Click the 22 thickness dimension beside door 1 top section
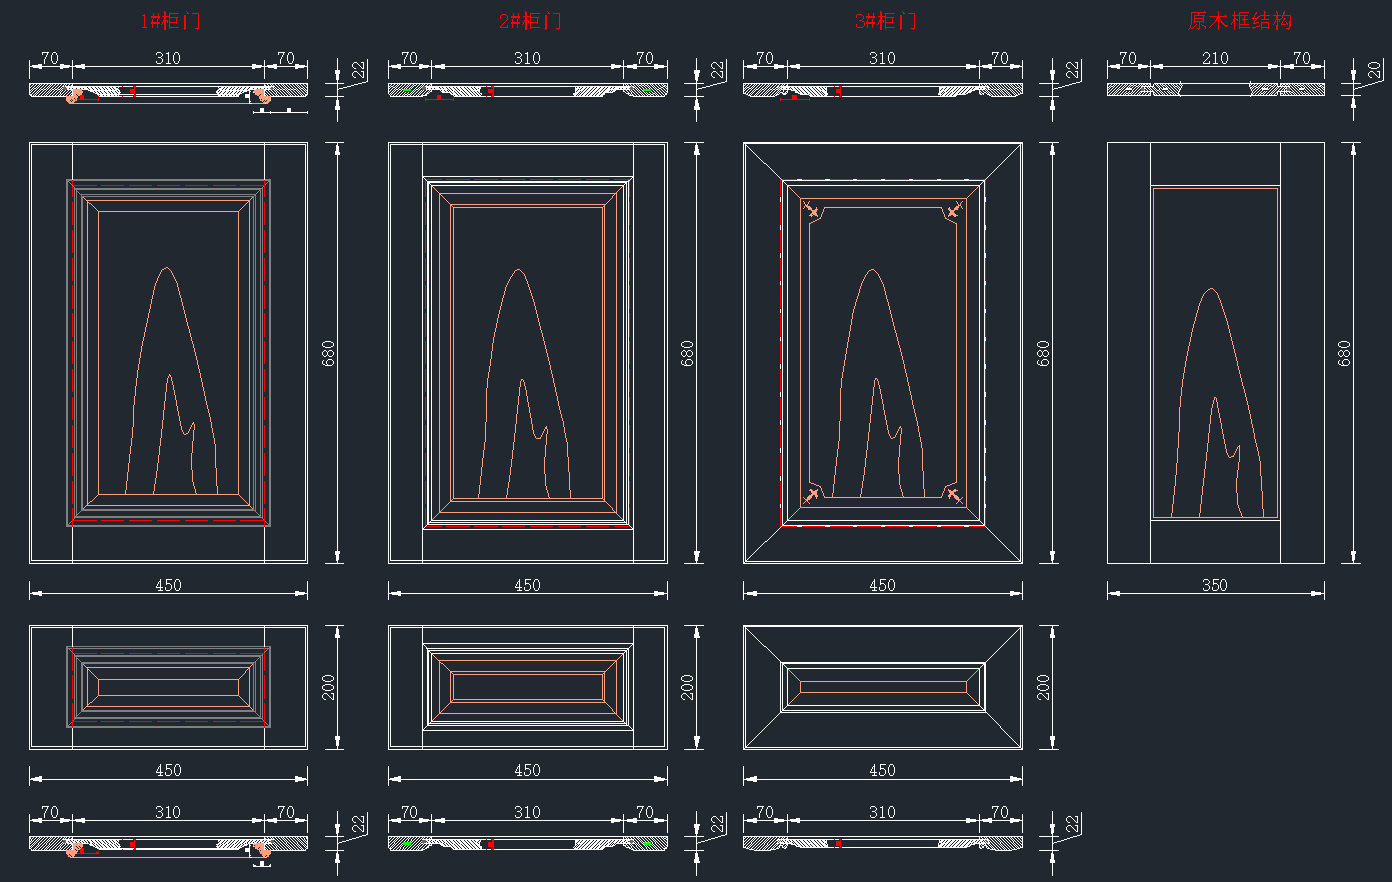The width and height of the screenshot is (1392, 882). point(358,70)
